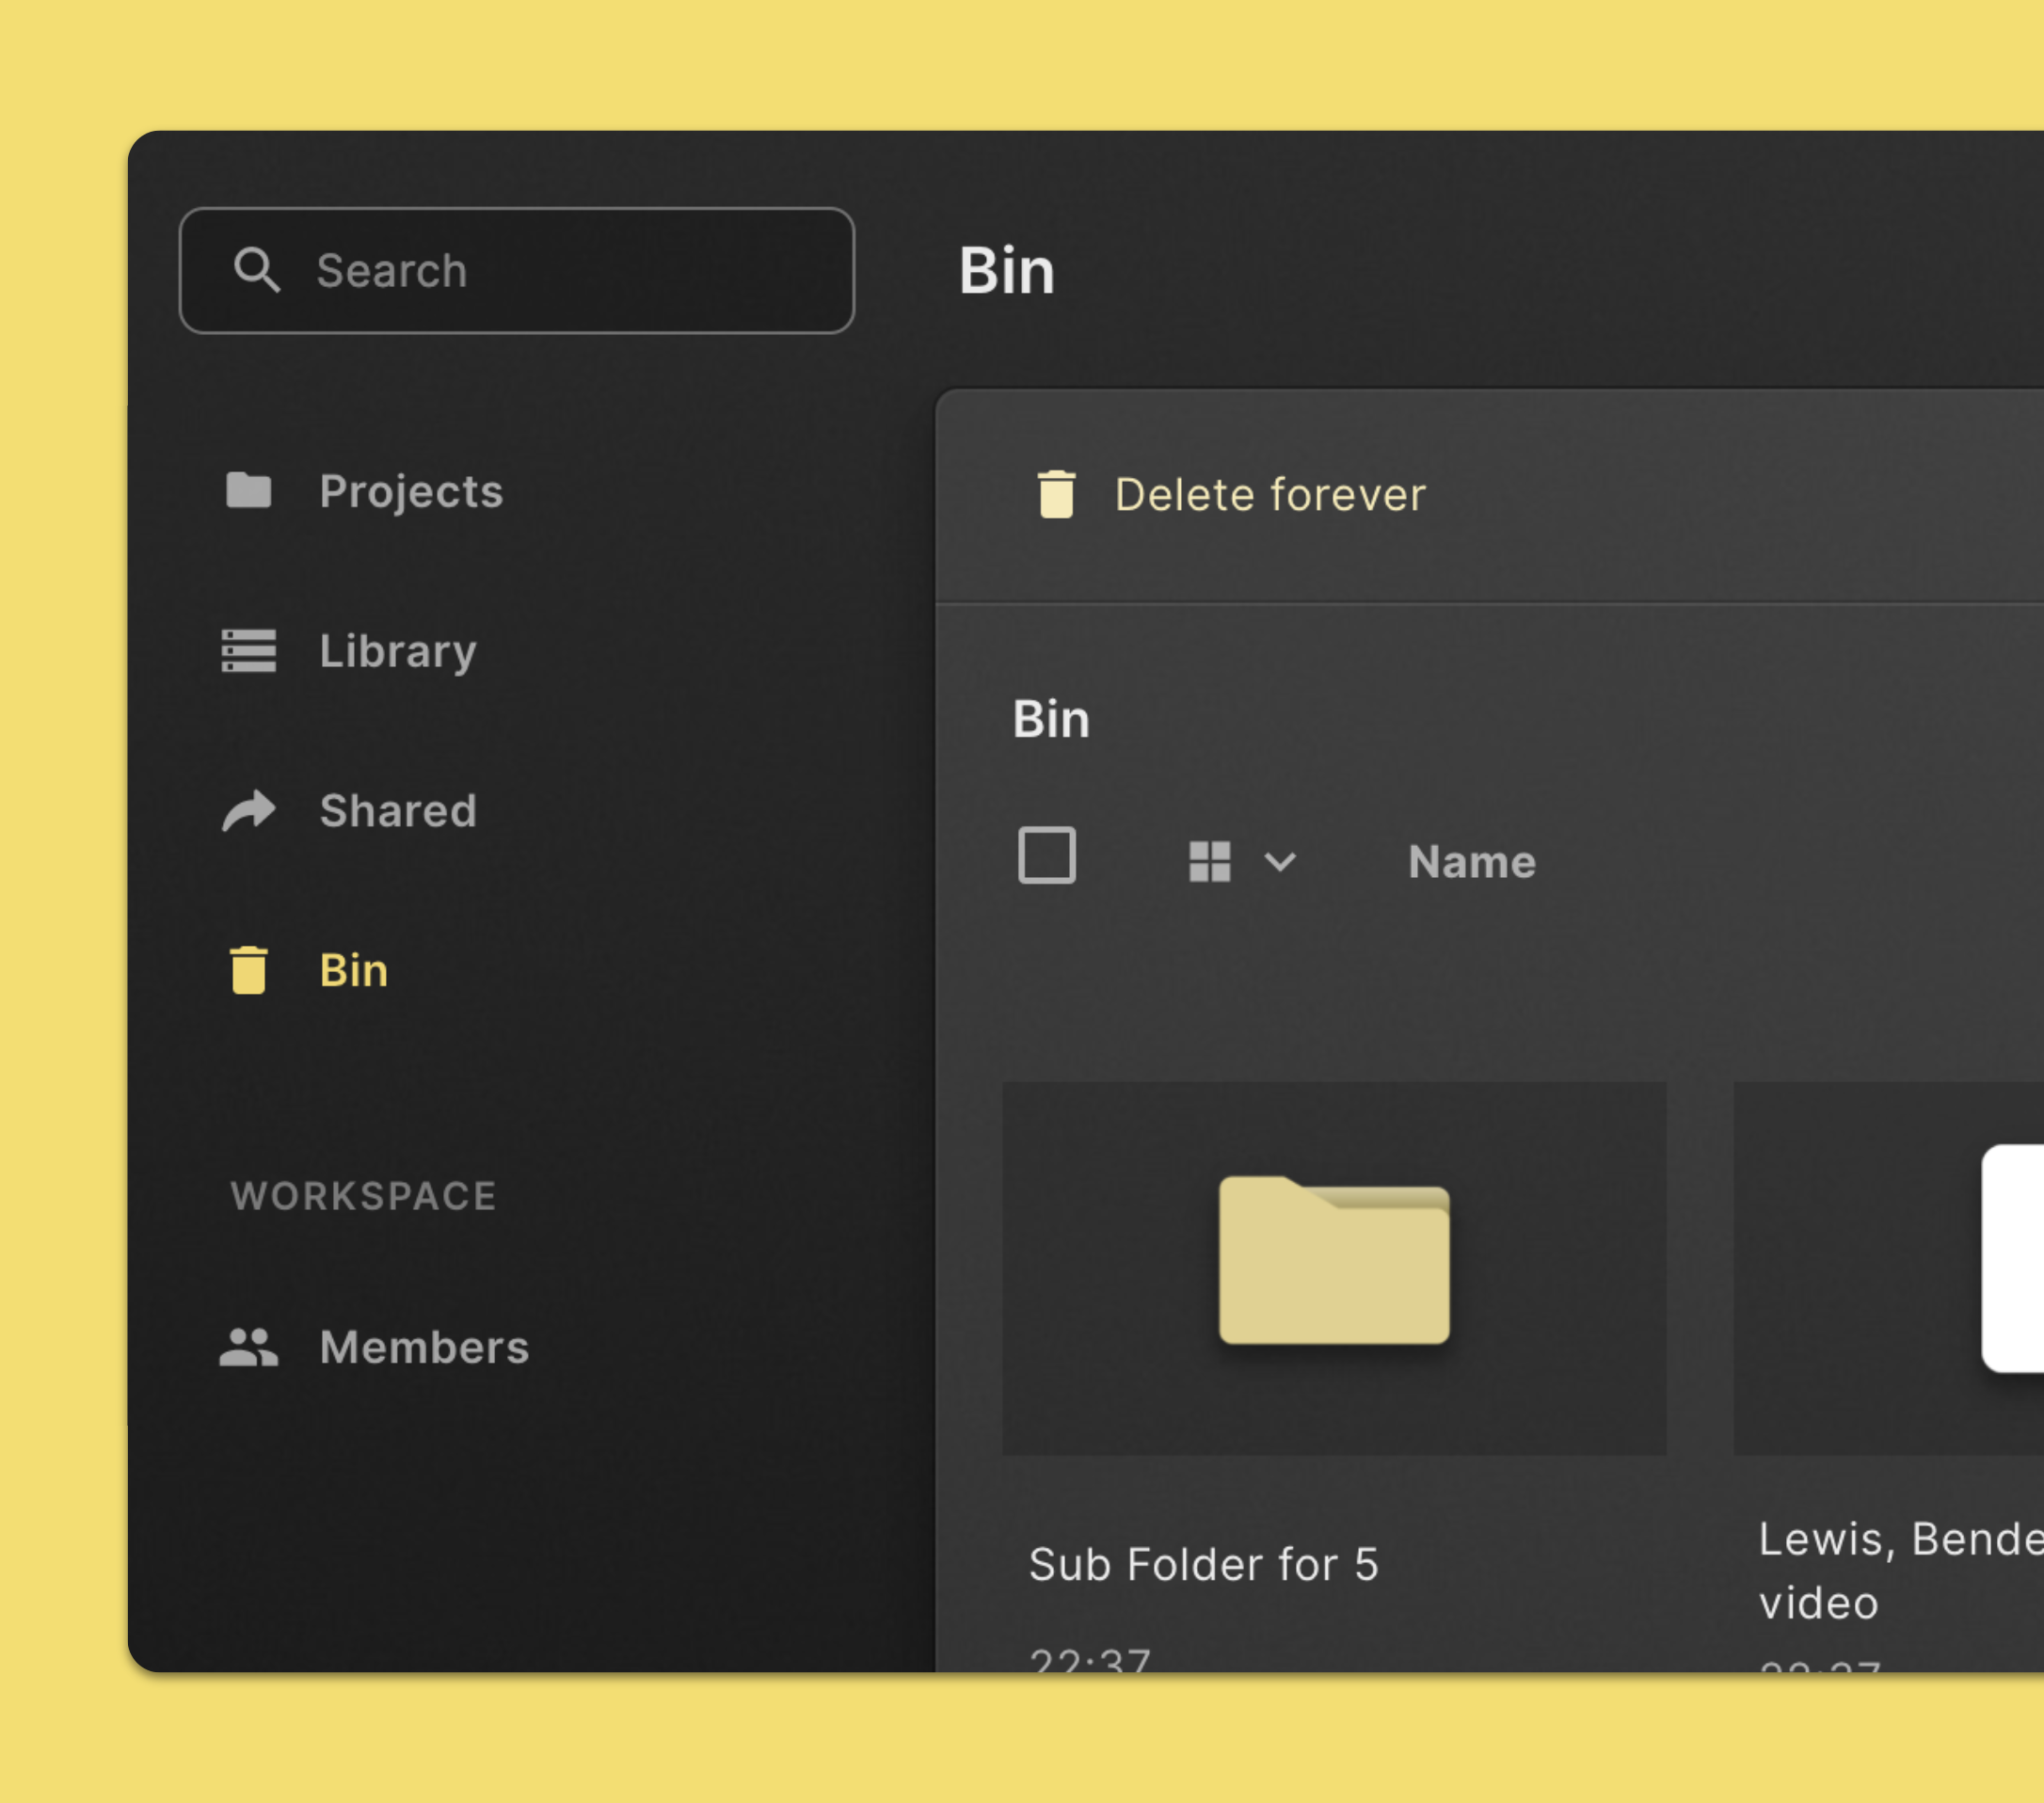Viewport: 2044px width, 1803px height.
Task: Click the Projects folder icon in sidebar
Action: (x=248, y=490)
